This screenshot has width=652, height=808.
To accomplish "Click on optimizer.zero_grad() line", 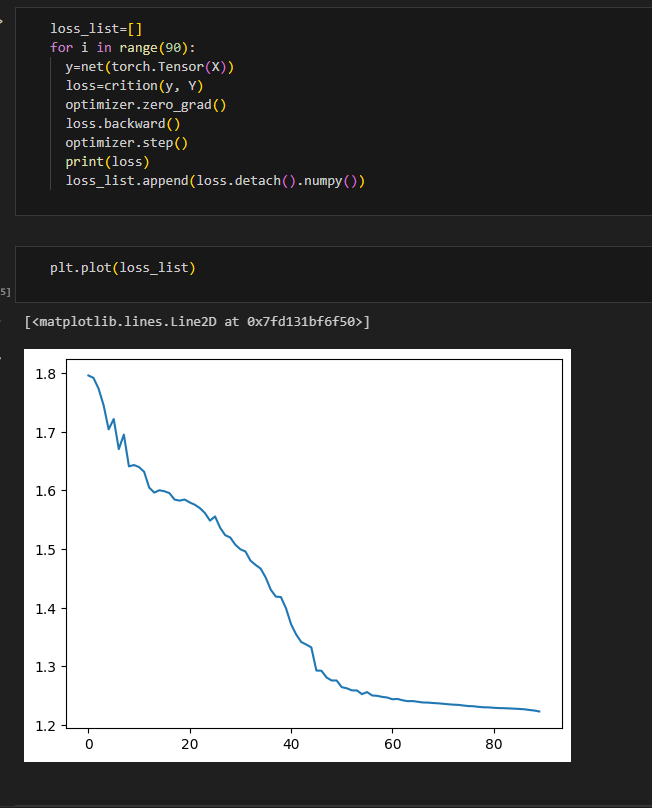I will click(x=145, y=105).
